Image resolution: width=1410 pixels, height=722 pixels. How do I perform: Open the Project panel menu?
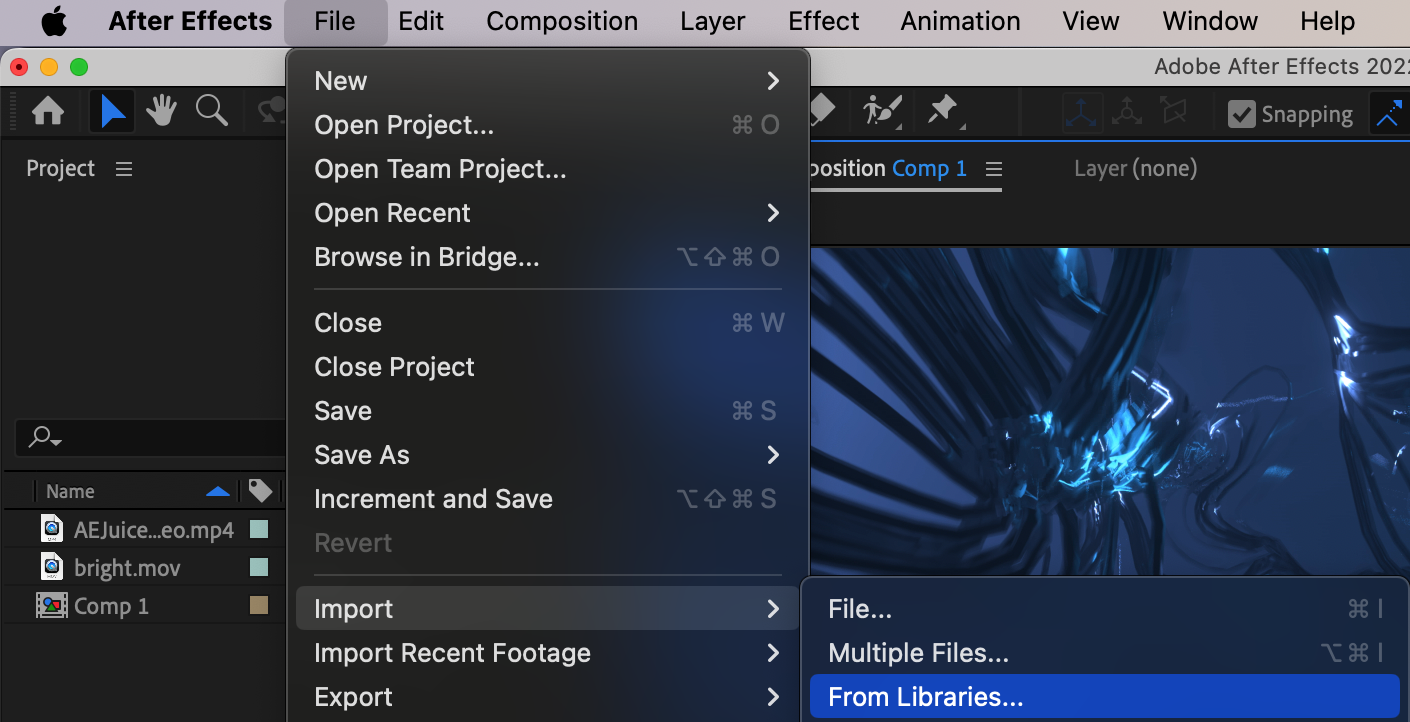[x=124, y=169]
